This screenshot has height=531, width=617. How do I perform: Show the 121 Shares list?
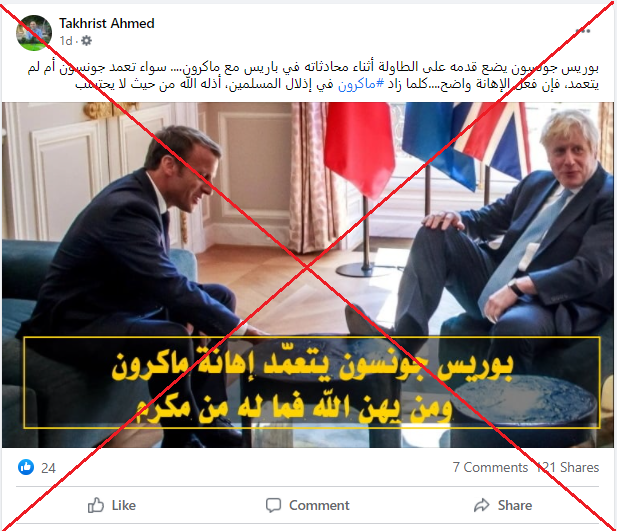point(568,467)
